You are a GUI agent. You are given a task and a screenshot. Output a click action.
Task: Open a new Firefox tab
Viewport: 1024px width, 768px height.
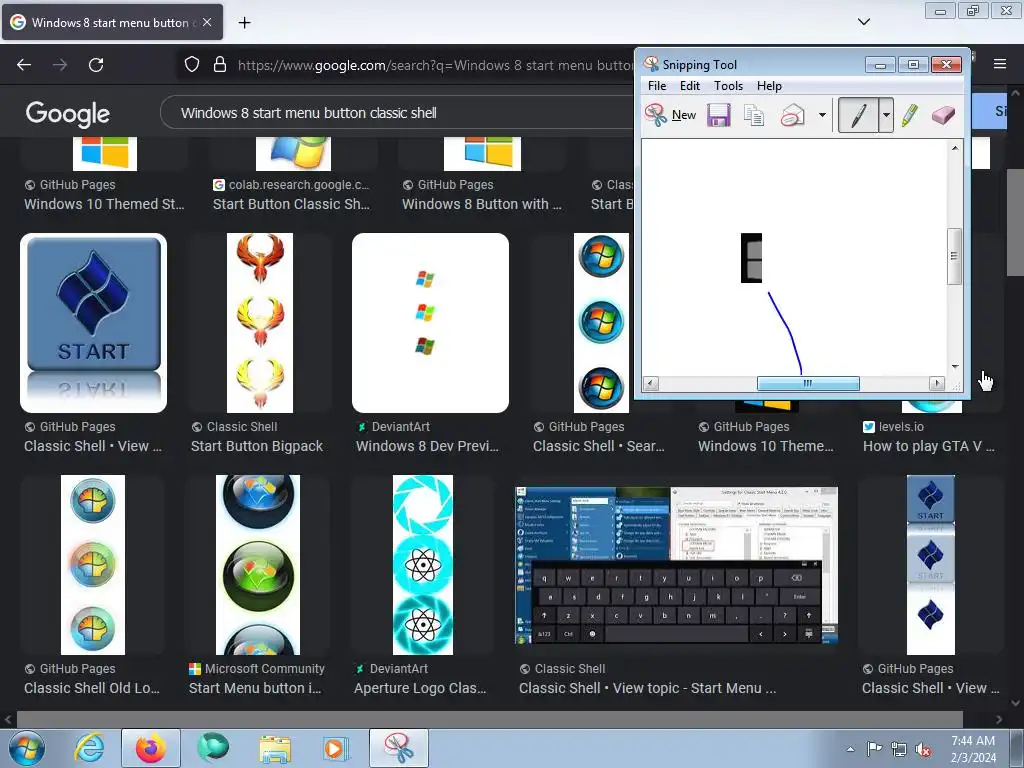click(244, 23)
